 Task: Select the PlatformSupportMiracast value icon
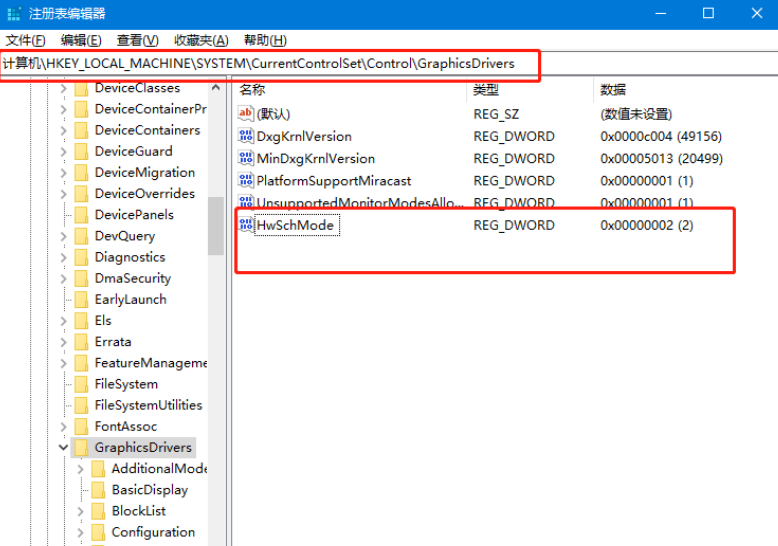coord(246,181)
